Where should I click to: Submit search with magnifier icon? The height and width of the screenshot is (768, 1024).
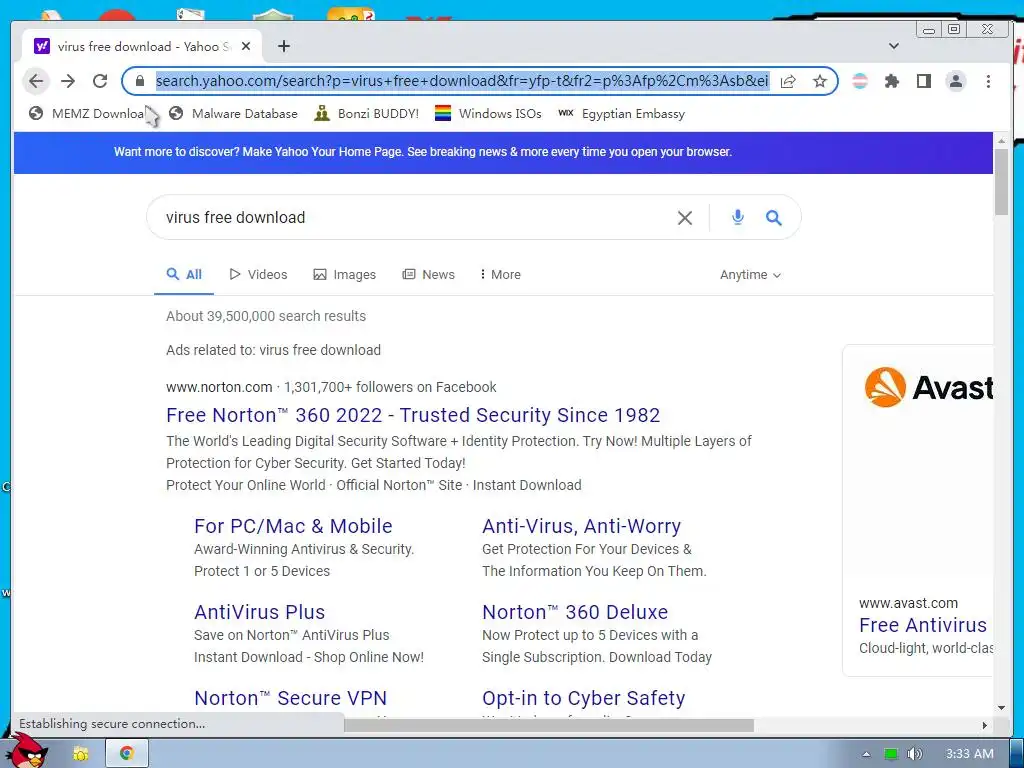773,217
